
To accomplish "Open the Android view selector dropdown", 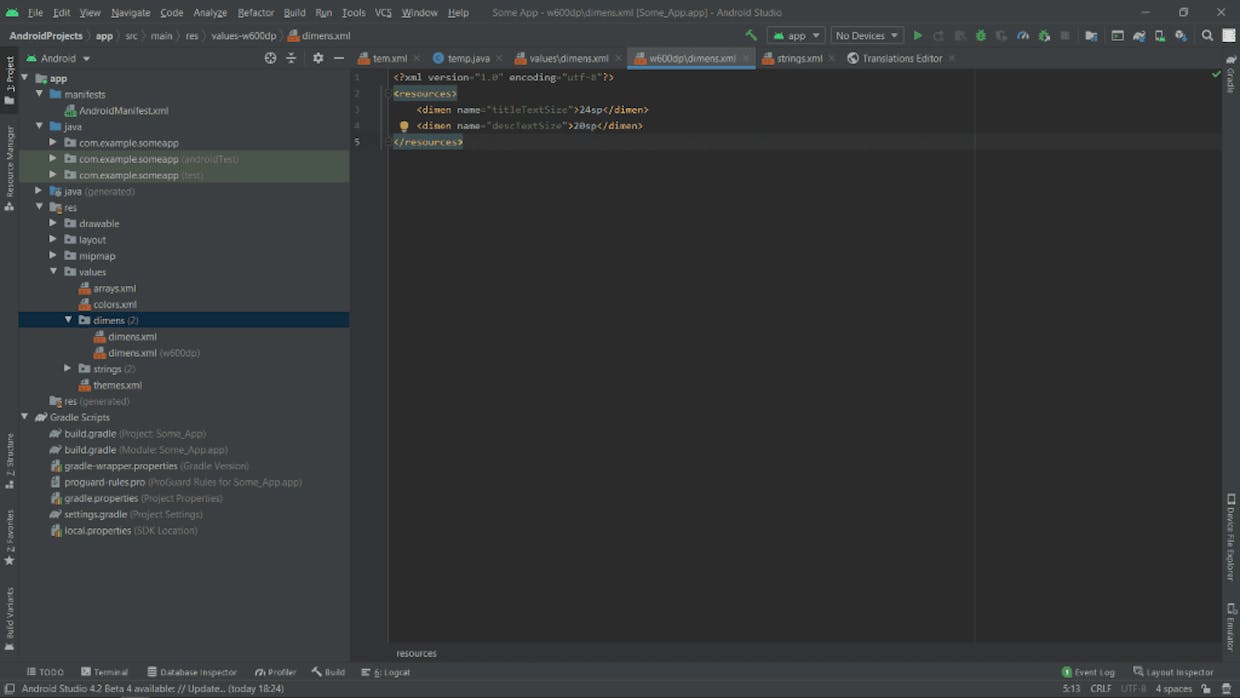I will pyautogui.click(x=58, y=58).
